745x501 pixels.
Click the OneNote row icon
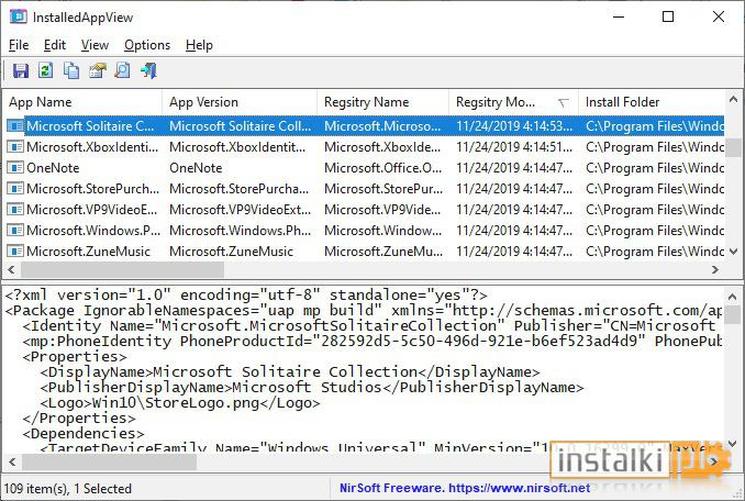tap(15, 168)
